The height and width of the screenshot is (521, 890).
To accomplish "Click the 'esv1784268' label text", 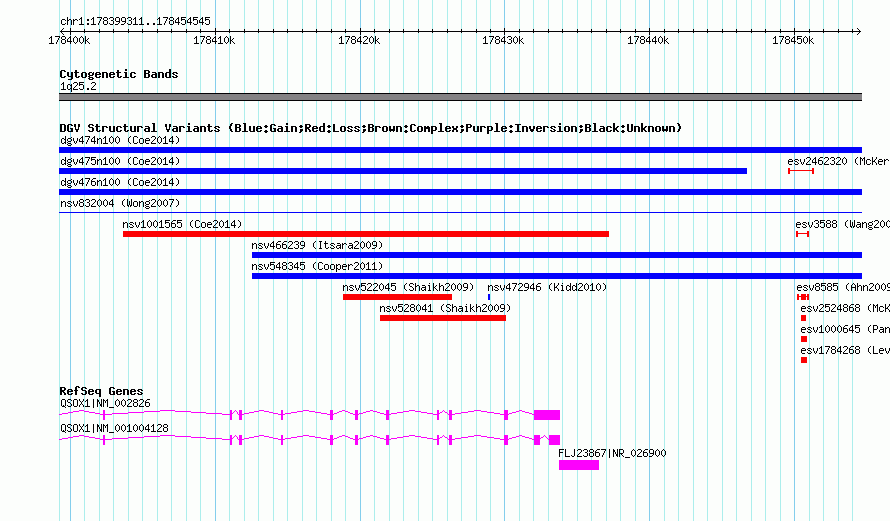I will 830,350.
